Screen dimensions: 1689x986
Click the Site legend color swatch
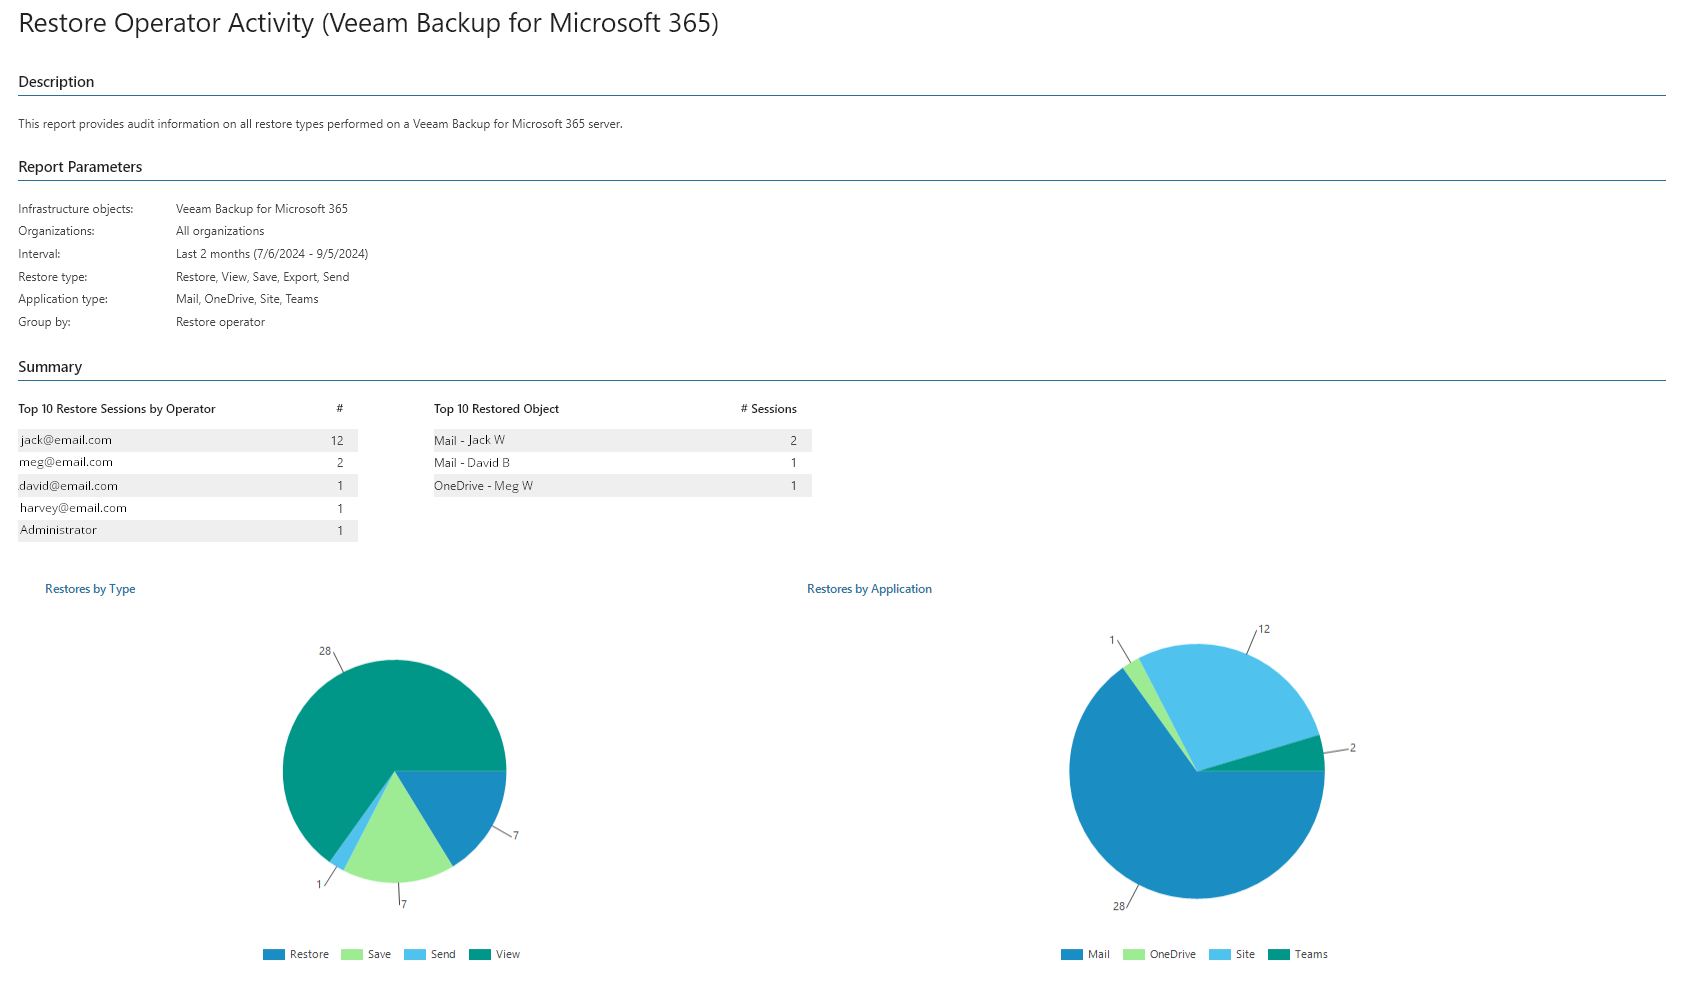[x=1220, y=955]
